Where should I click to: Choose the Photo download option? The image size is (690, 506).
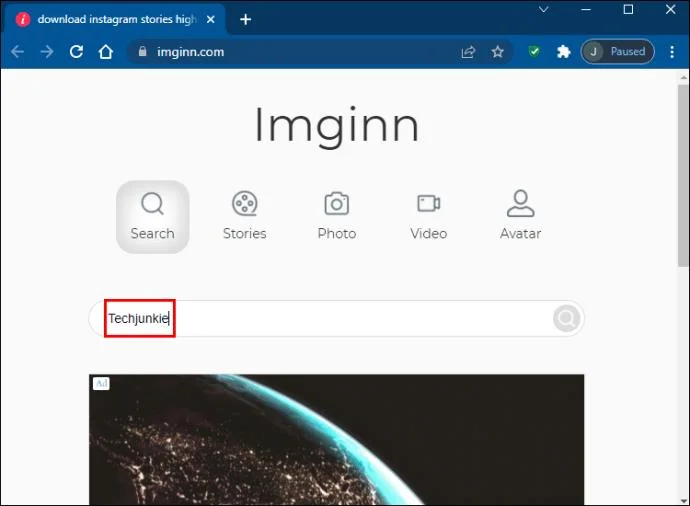click(x=337, y=216)
